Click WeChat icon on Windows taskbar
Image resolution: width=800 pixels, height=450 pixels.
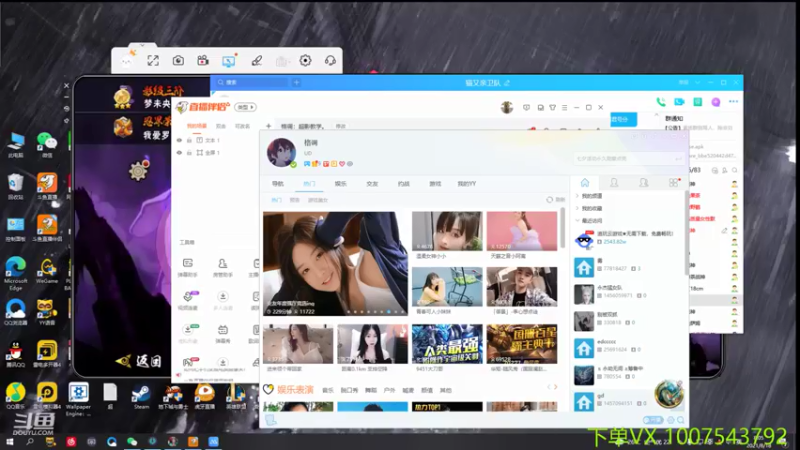pos(132,442)
